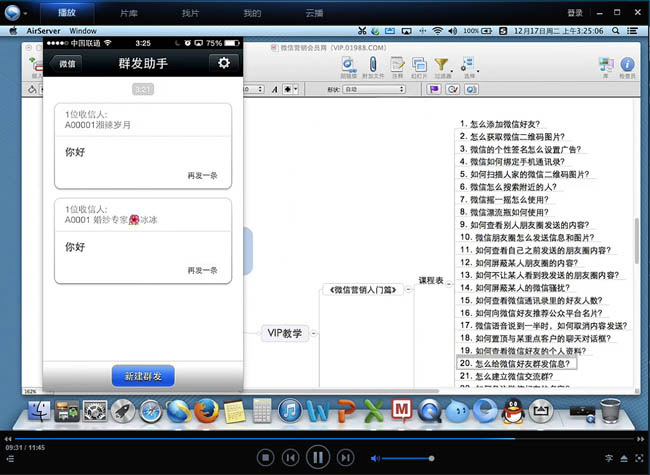
Task: Click the Safari compass Dock icon
Action: (x=151, y=410)
